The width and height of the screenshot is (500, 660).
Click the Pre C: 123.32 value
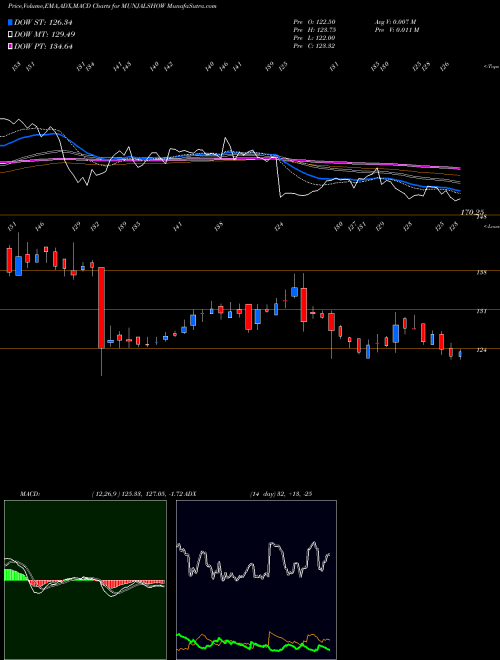tap(314, 46)
